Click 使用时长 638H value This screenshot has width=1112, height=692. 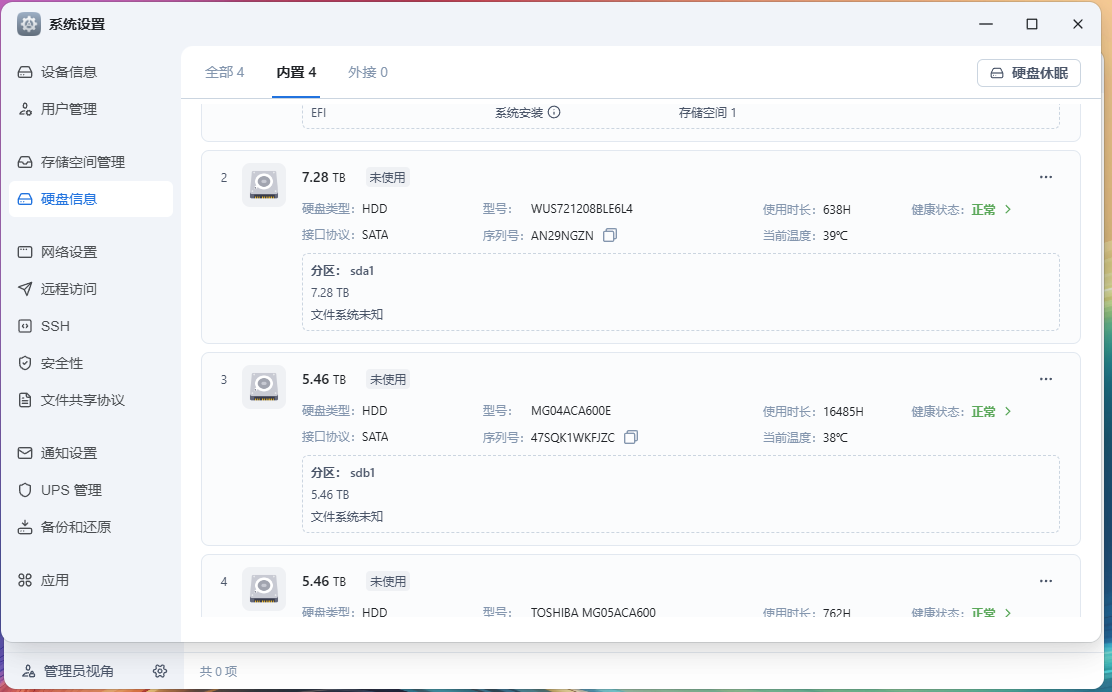coord(837,210)
